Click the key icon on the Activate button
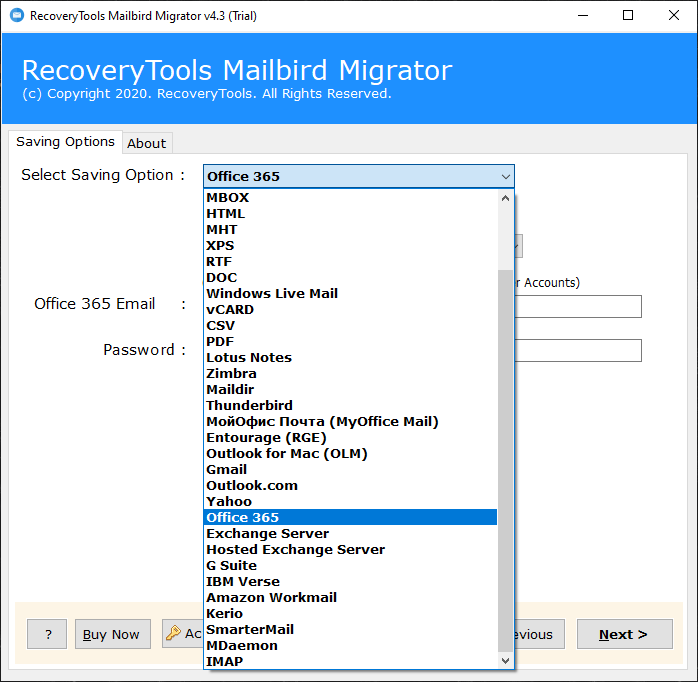 coord(173,633)
